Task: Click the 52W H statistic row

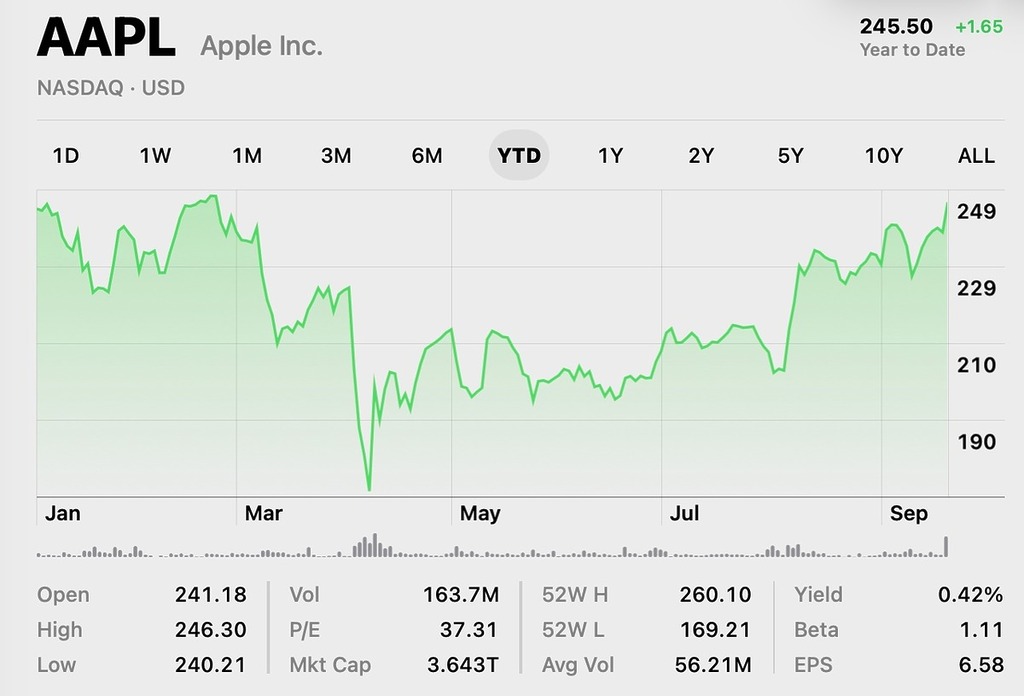Action: click(646, 595)
